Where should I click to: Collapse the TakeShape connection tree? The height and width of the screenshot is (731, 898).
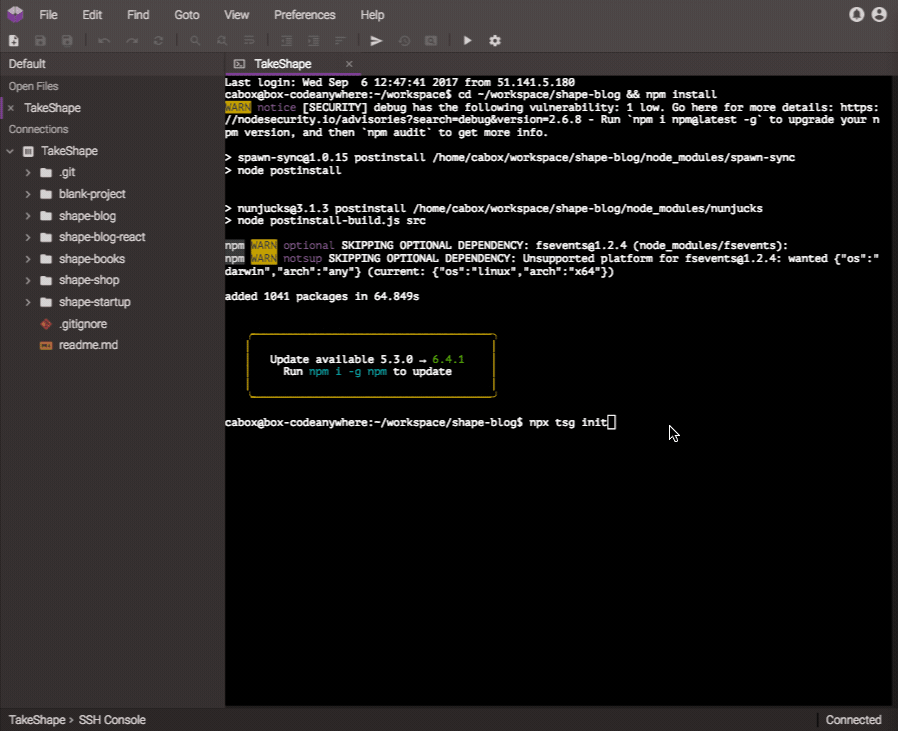10,151
